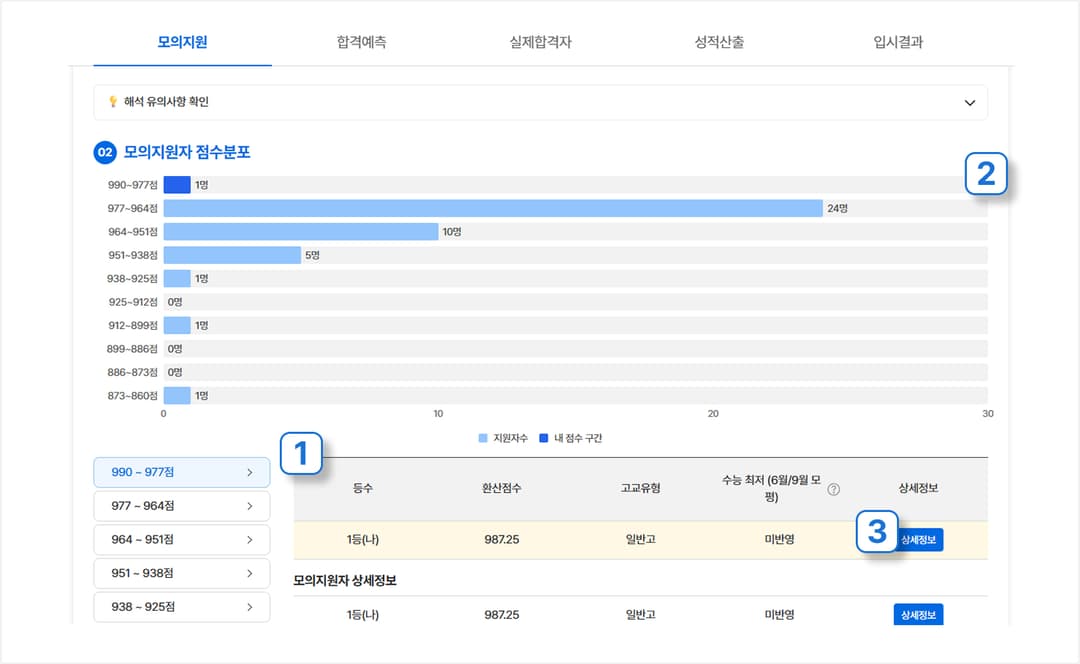The image size is (1080, 664).
Task: Click 일반고 in the highlighted row
Action: pos(641,539)
